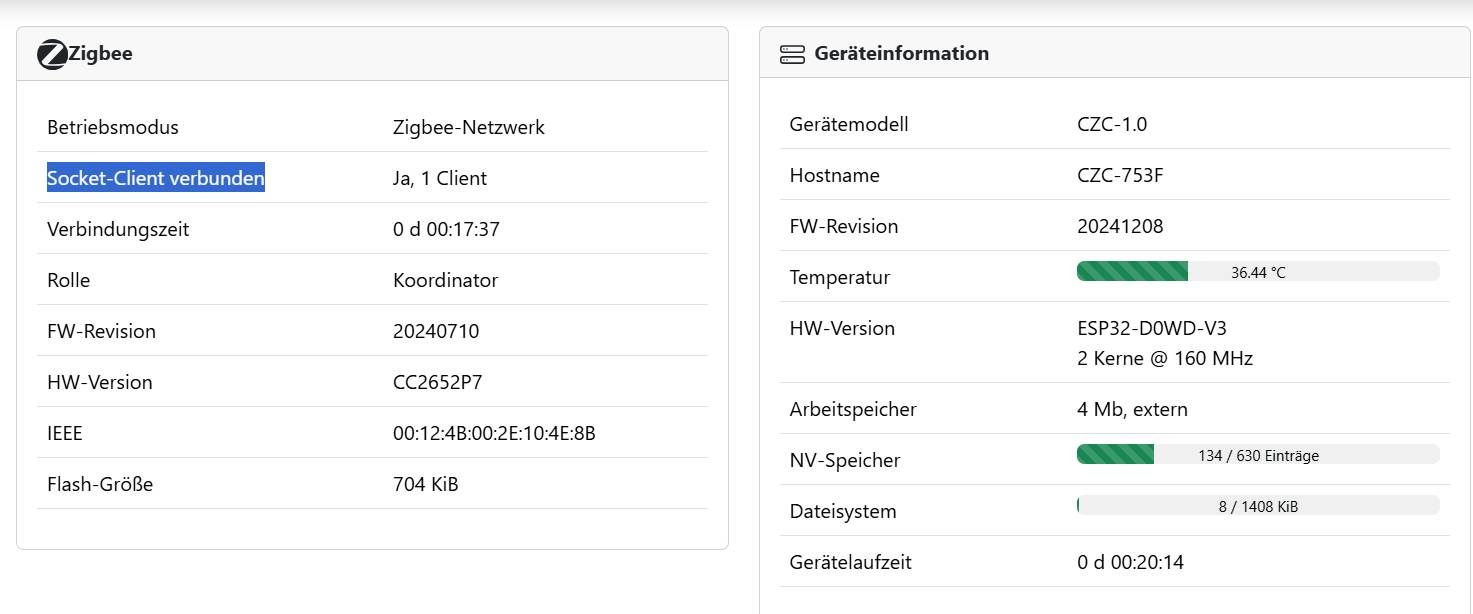Select the IEEE address value

pyautogui.click(x=494, y=433)
